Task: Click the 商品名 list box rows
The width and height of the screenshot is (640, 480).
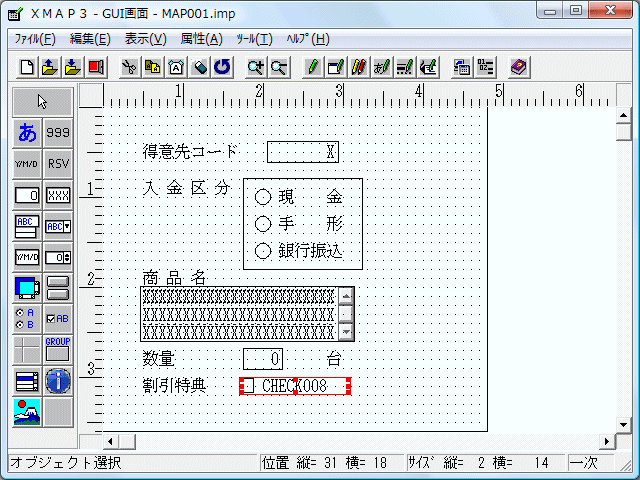Action: (239, 314)
